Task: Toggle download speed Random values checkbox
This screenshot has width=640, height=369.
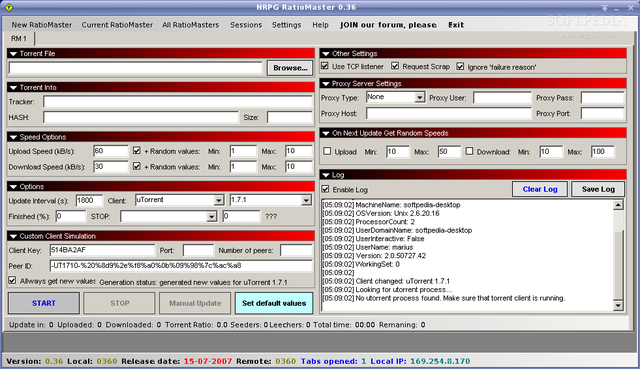Action: 137,167
